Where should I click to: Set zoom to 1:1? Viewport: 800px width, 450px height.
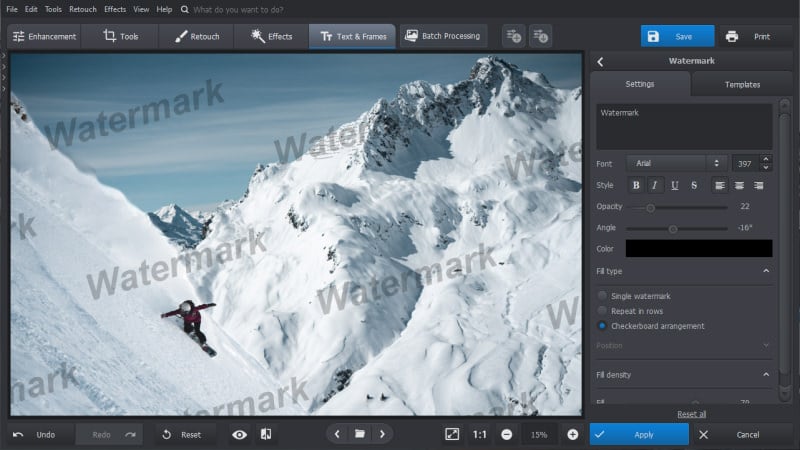(480, 435)
